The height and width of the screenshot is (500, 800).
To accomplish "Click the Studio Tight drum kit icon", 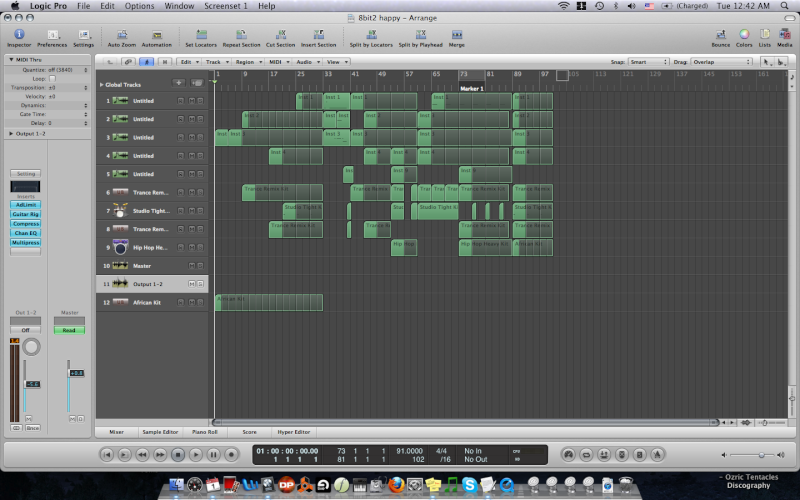I will click(x=120, y=210).
